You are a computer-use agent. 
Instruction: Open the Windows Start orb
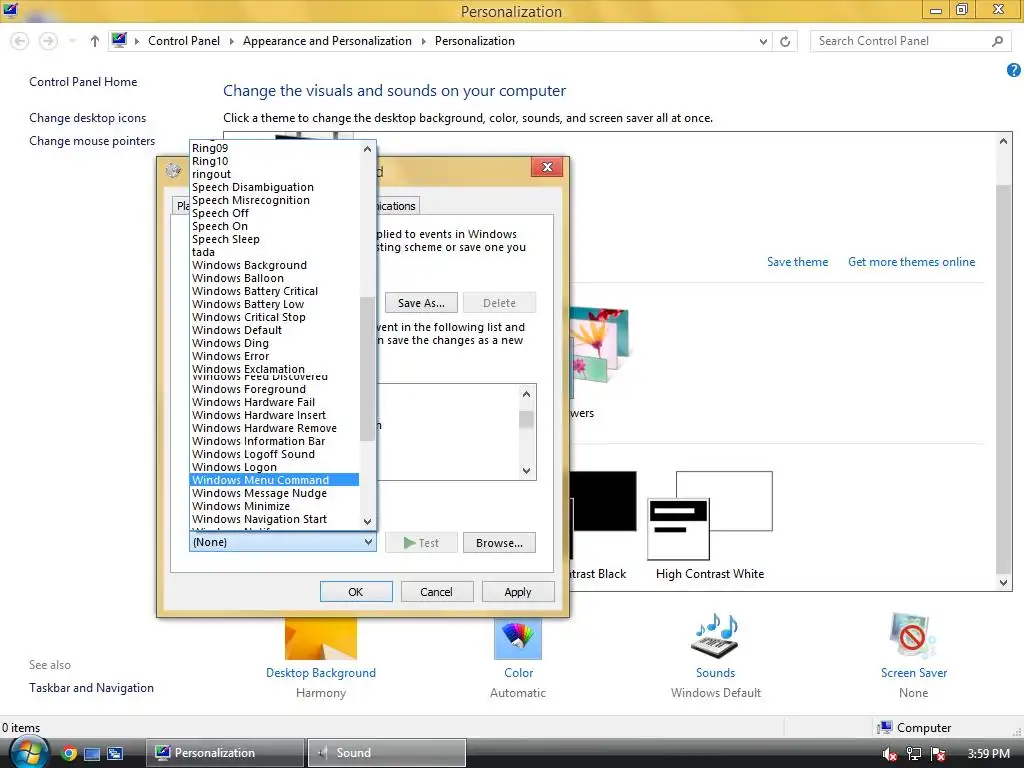(28, 752)
